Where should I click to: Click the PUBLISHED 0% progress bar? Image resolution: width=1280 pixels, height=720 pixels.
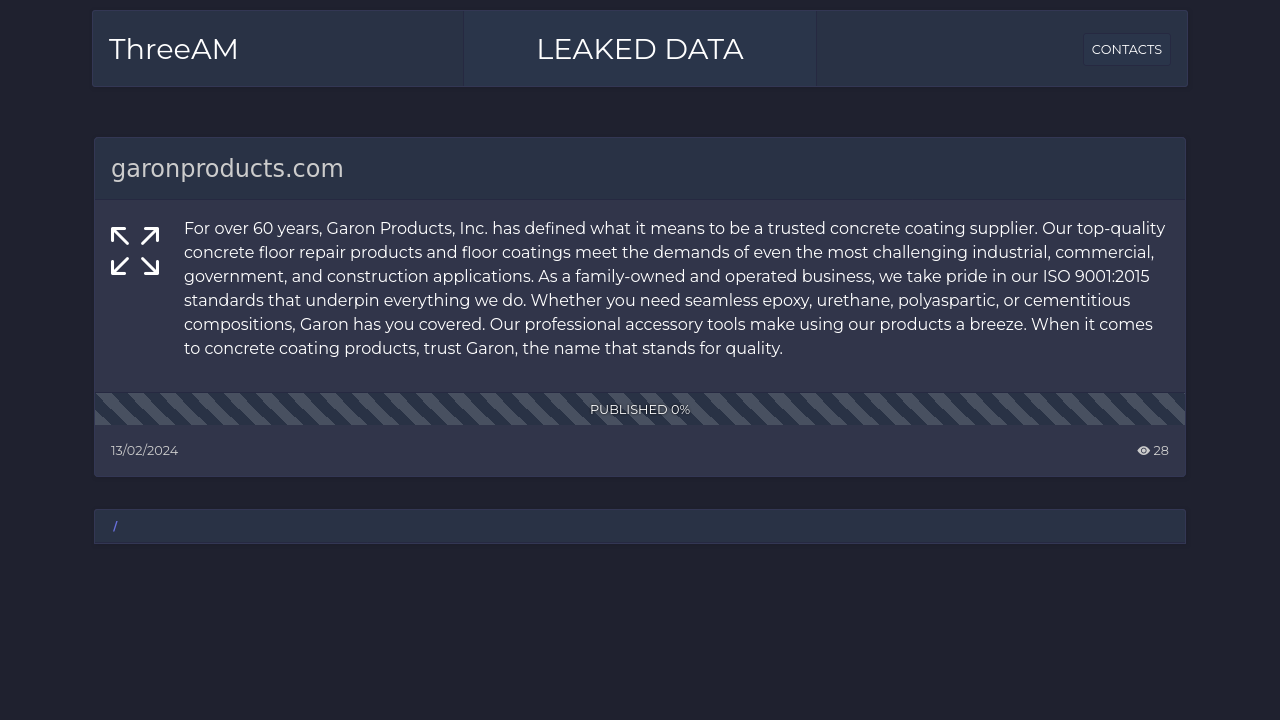pos(640,409)
